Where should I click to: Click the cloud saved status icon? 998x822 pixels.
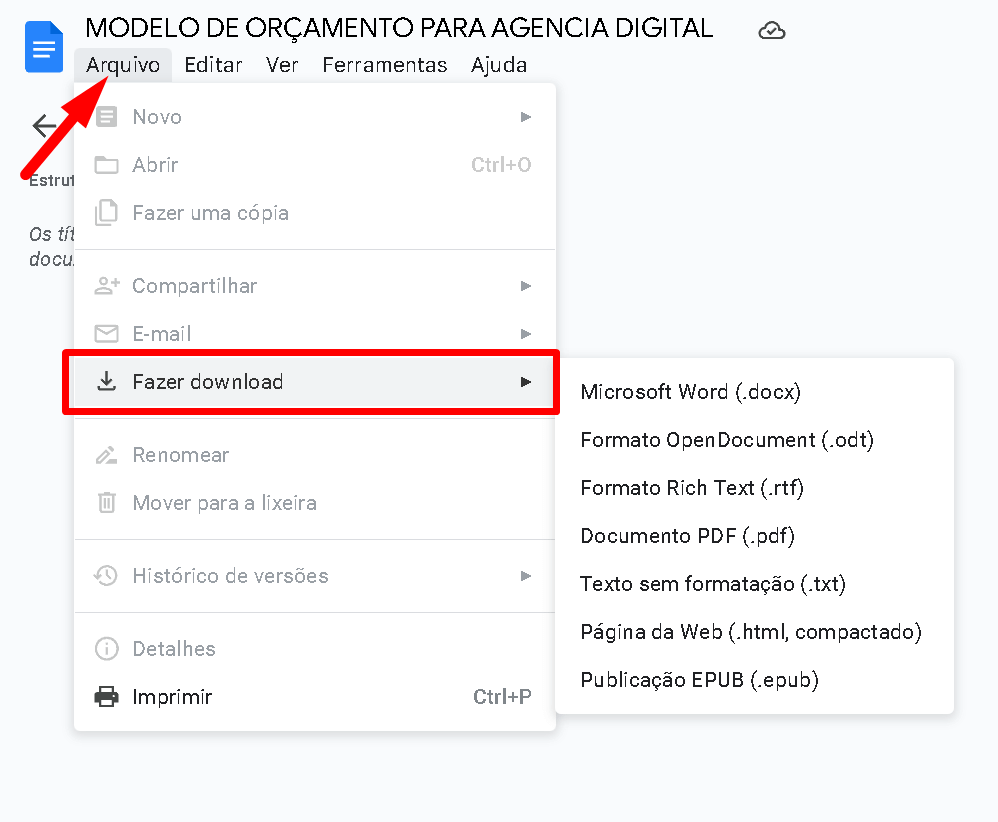pos(772,31)
